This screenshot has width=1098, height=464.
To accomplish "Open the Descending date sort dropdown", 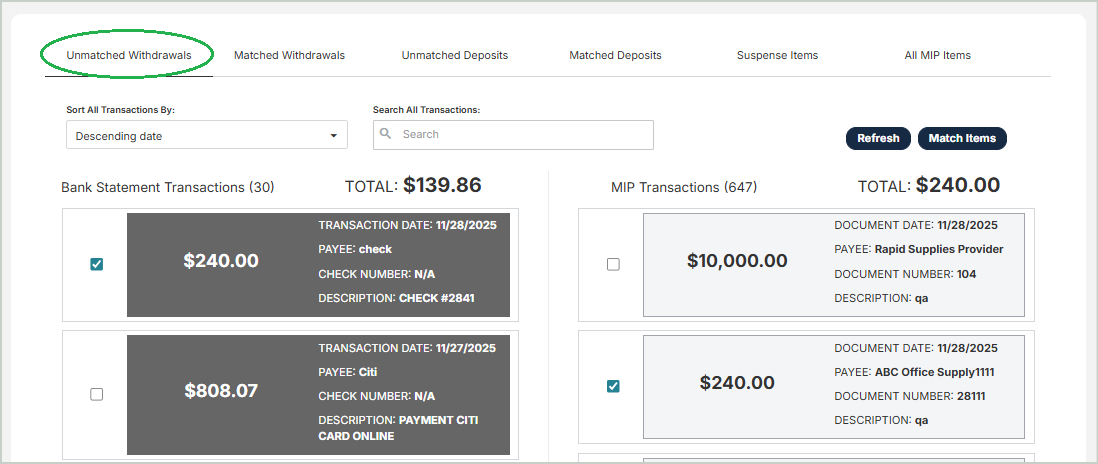I will (206, 135).
